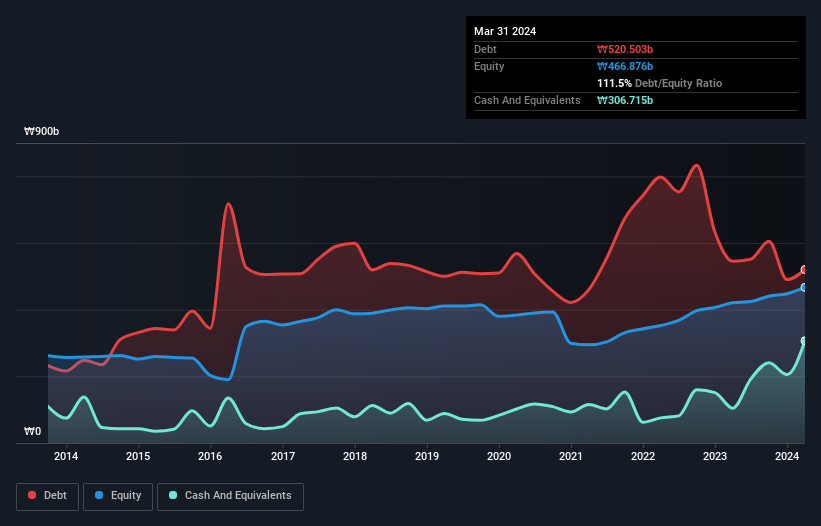Toggle the Equity legend button

coord(118,496)
